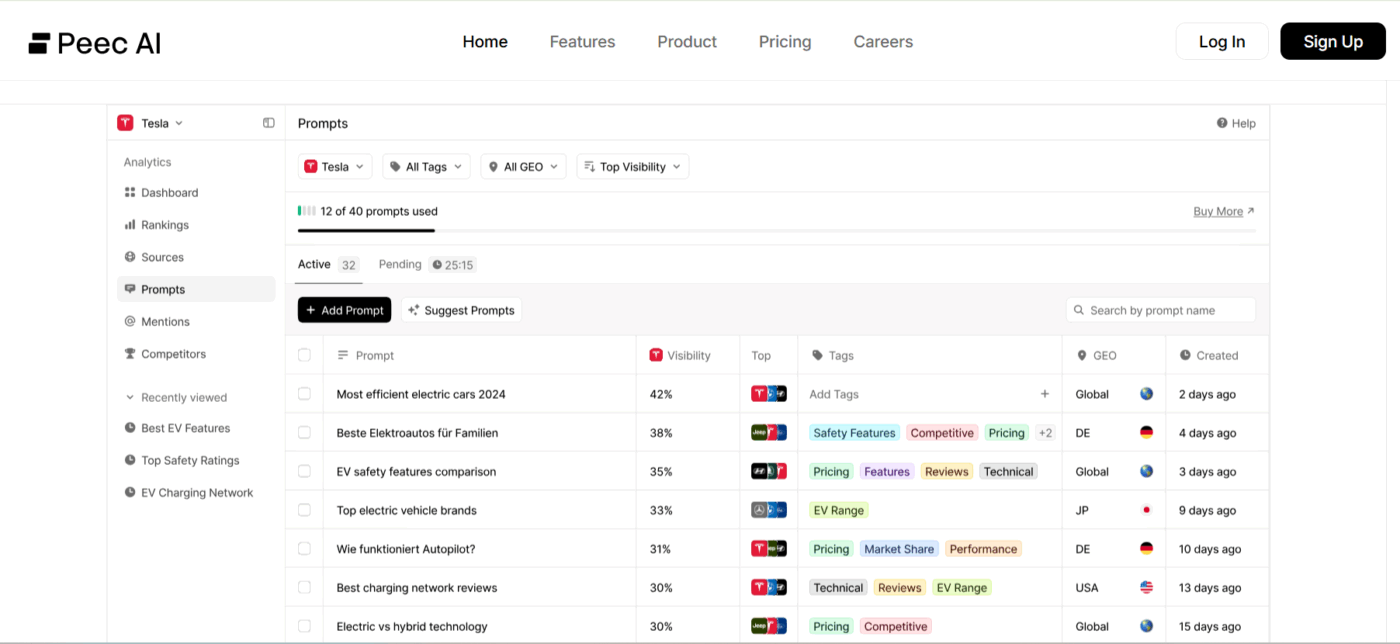Screen dimensions: 1400x644
Task: Open the All Tags filter dropdown
Action: click(426, 166)
